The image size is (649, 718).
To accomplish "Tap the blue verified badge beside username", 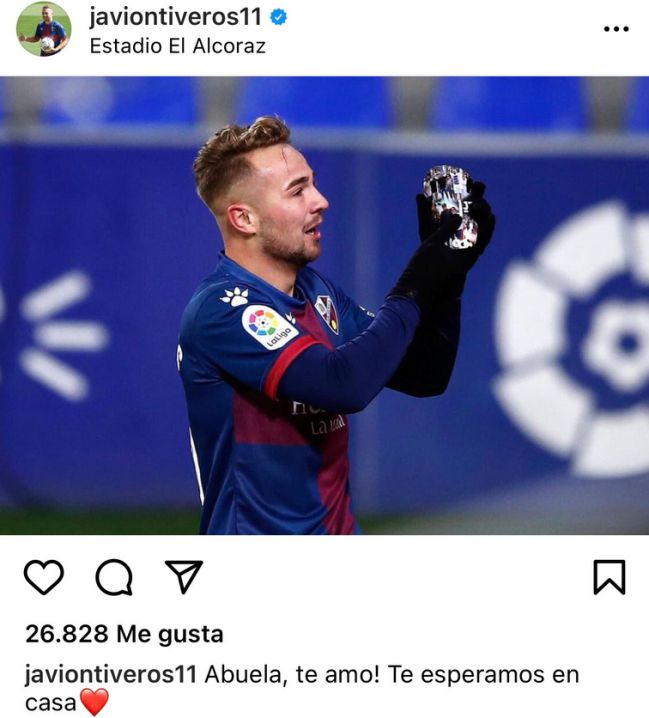I will [278, 17].
